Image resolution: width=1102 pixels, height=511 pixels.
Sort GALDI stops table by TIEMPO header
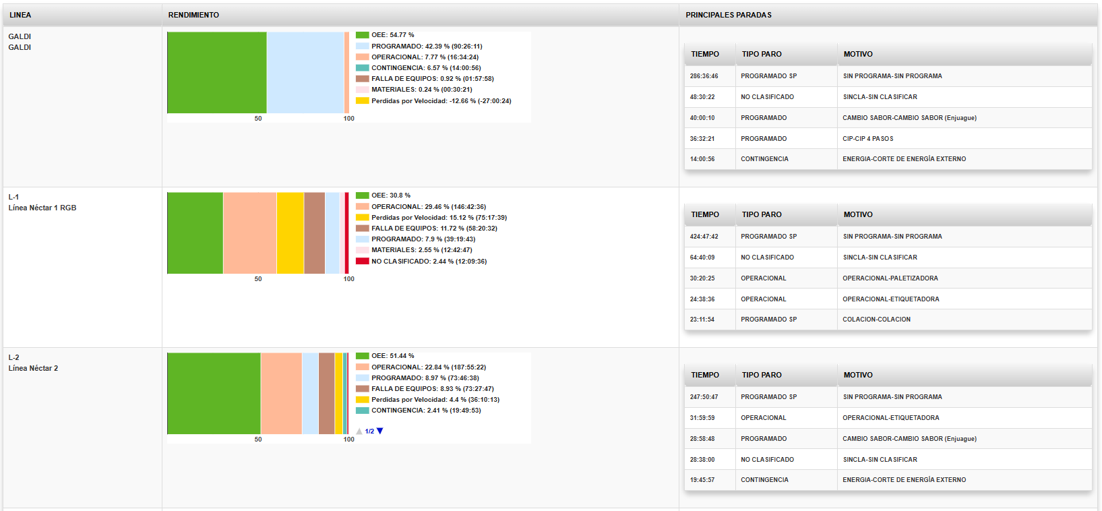point(704,54)
